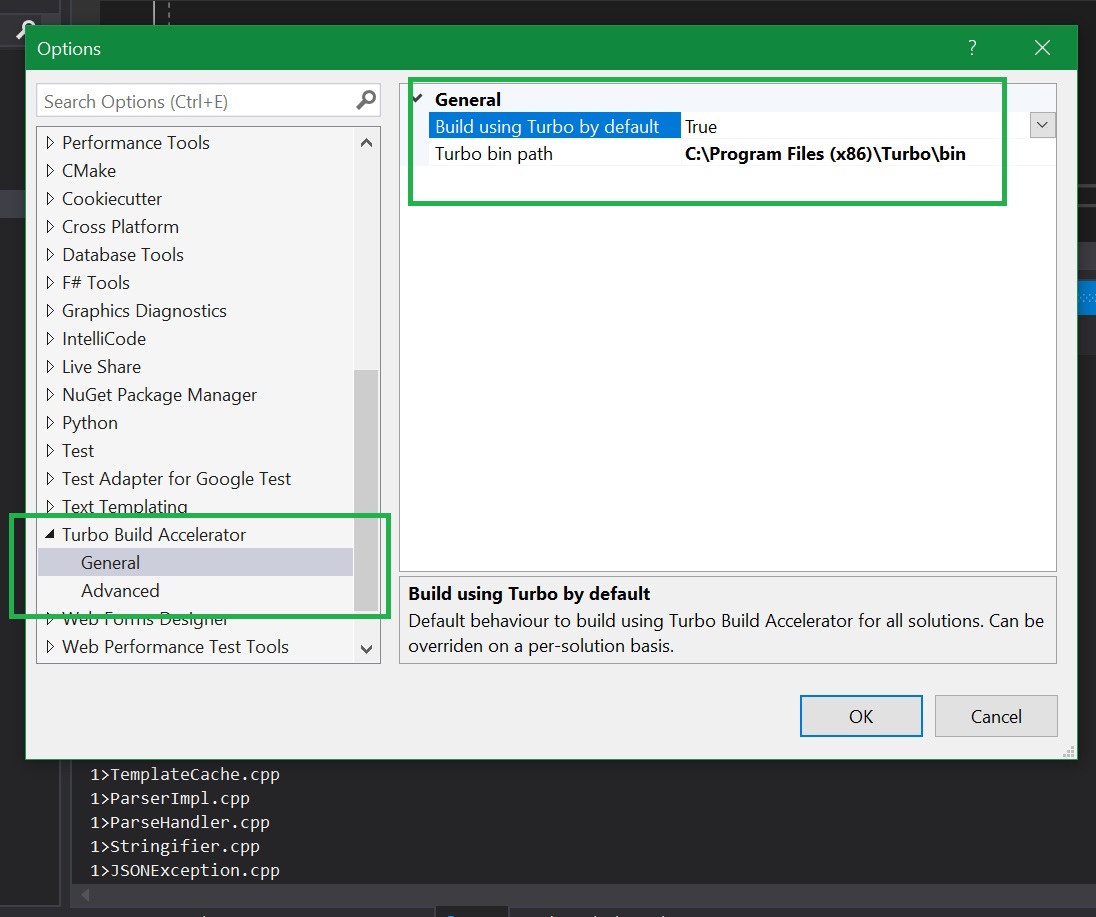Viewport: 1096px width, 917px height.
Task: Expand the Python options node
Action: (50, 423)
